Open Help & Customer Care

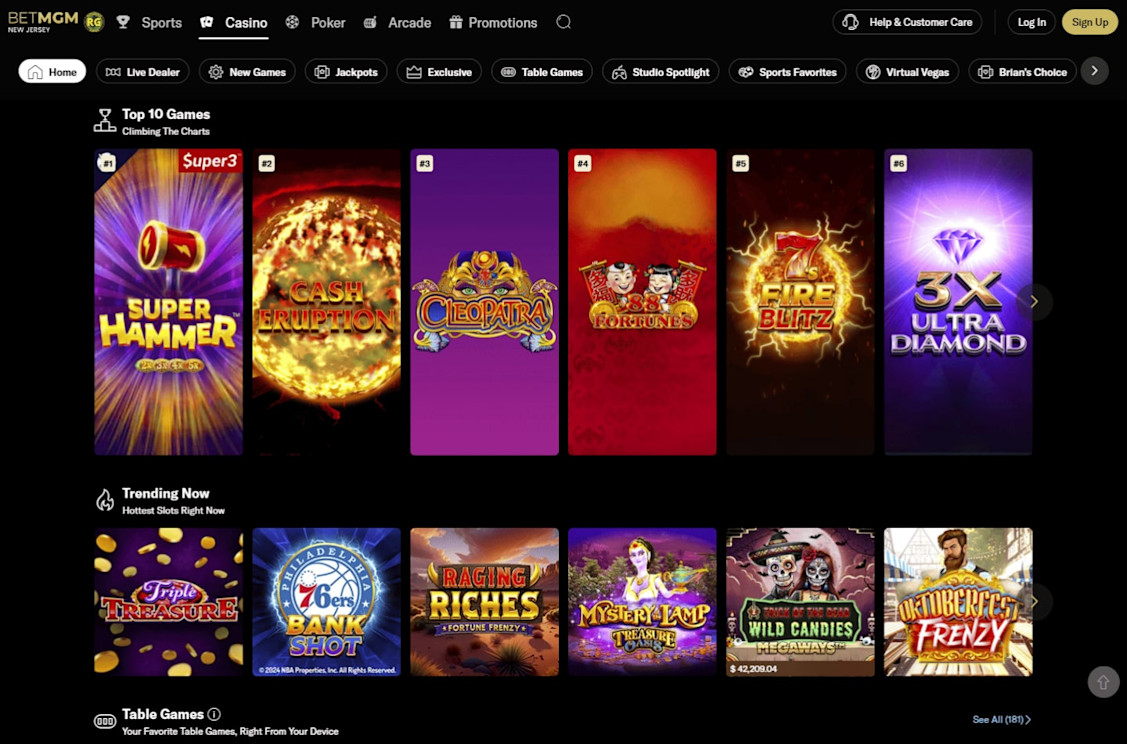[907, 22]
